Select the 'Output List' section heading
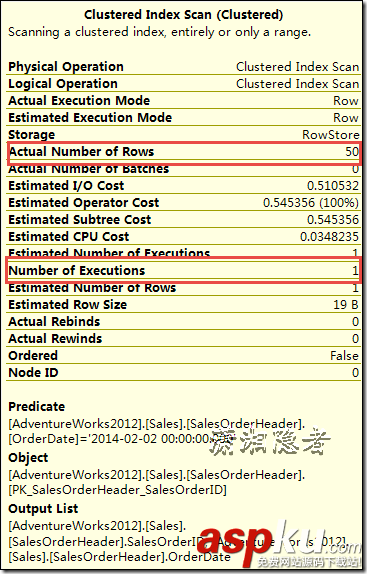The image size is (367, 574). pyautogui.click(x=43, y=508)
